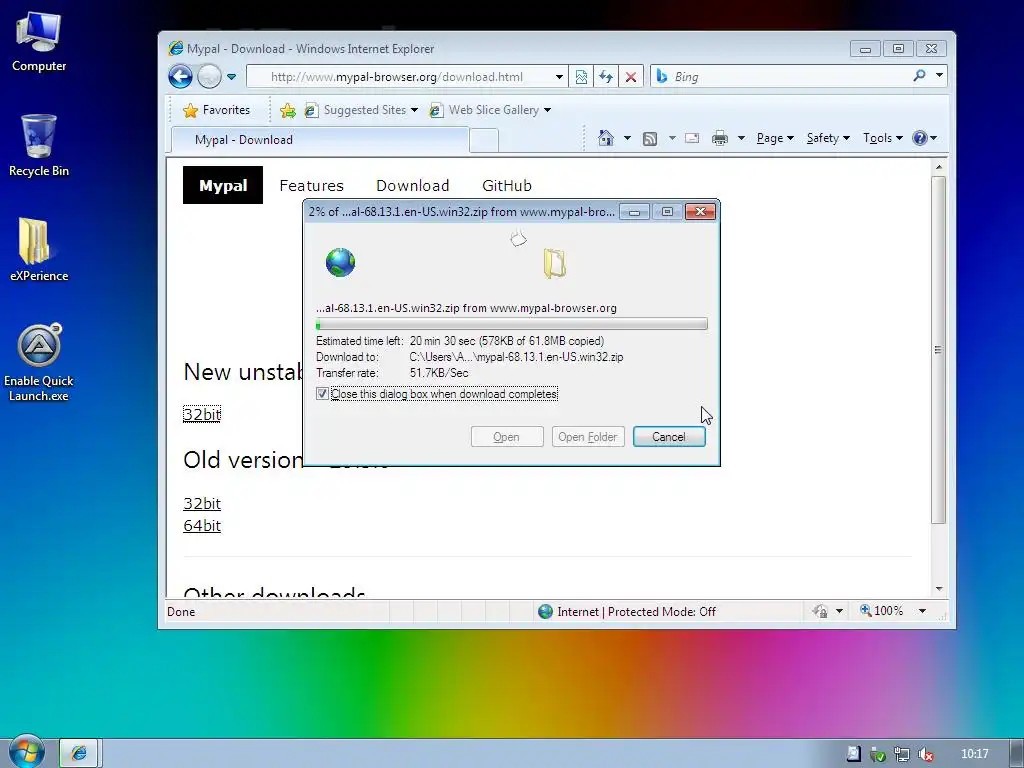Open the Page menu
This screenshot has height=768, width=1024.
click(x=775, y=138)
